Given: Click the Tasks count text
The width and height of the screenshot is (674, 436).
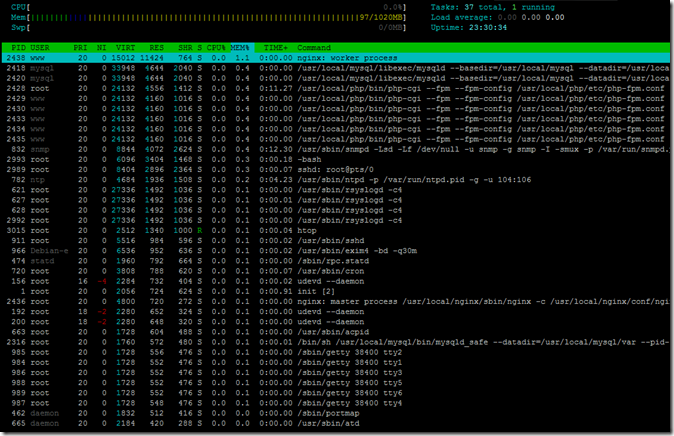Looking at the screenshot, I should pos(493,7).
